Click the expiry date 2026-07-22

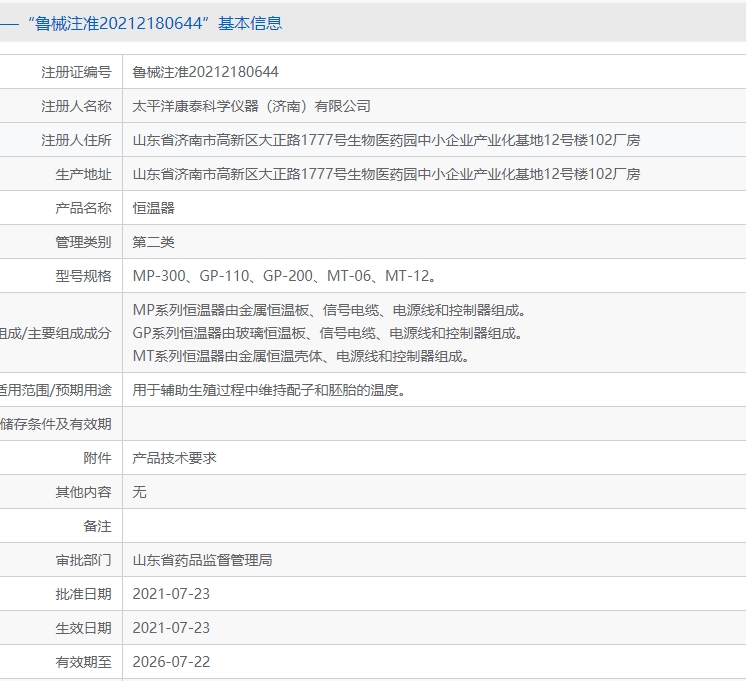[171, 662]
